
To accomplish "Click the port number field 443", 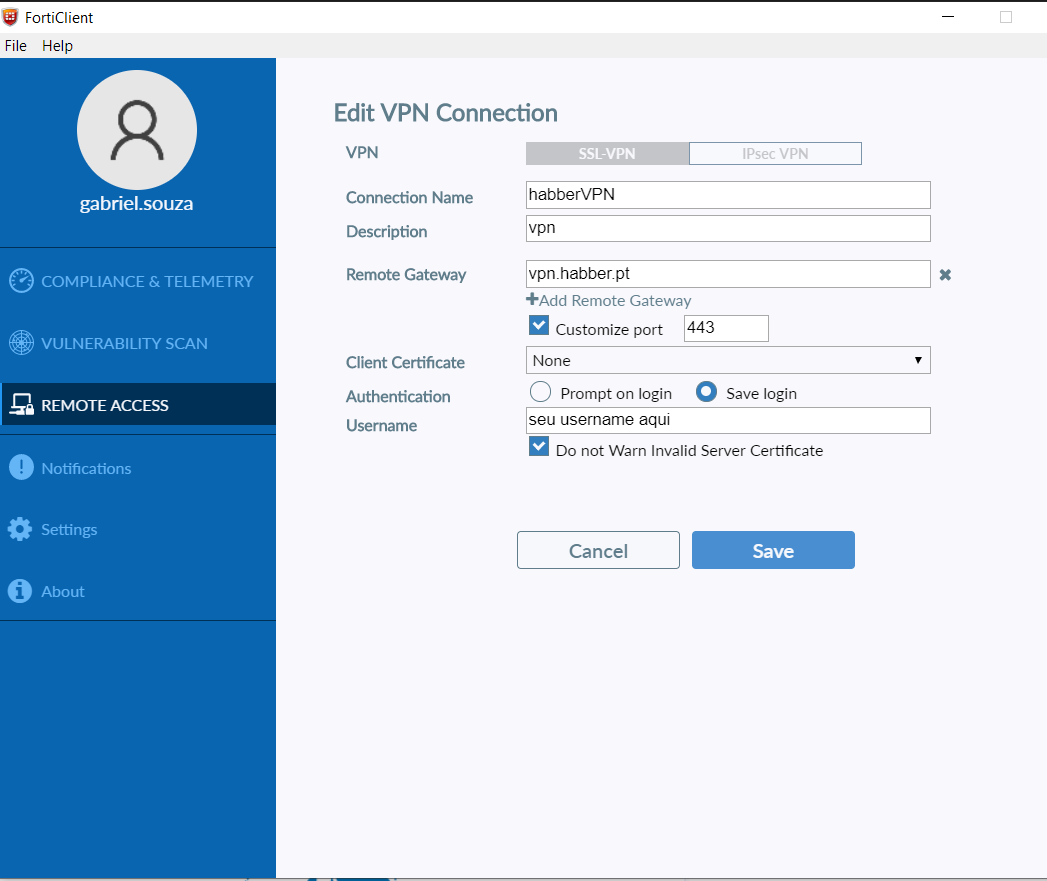I will pos(726,328).
